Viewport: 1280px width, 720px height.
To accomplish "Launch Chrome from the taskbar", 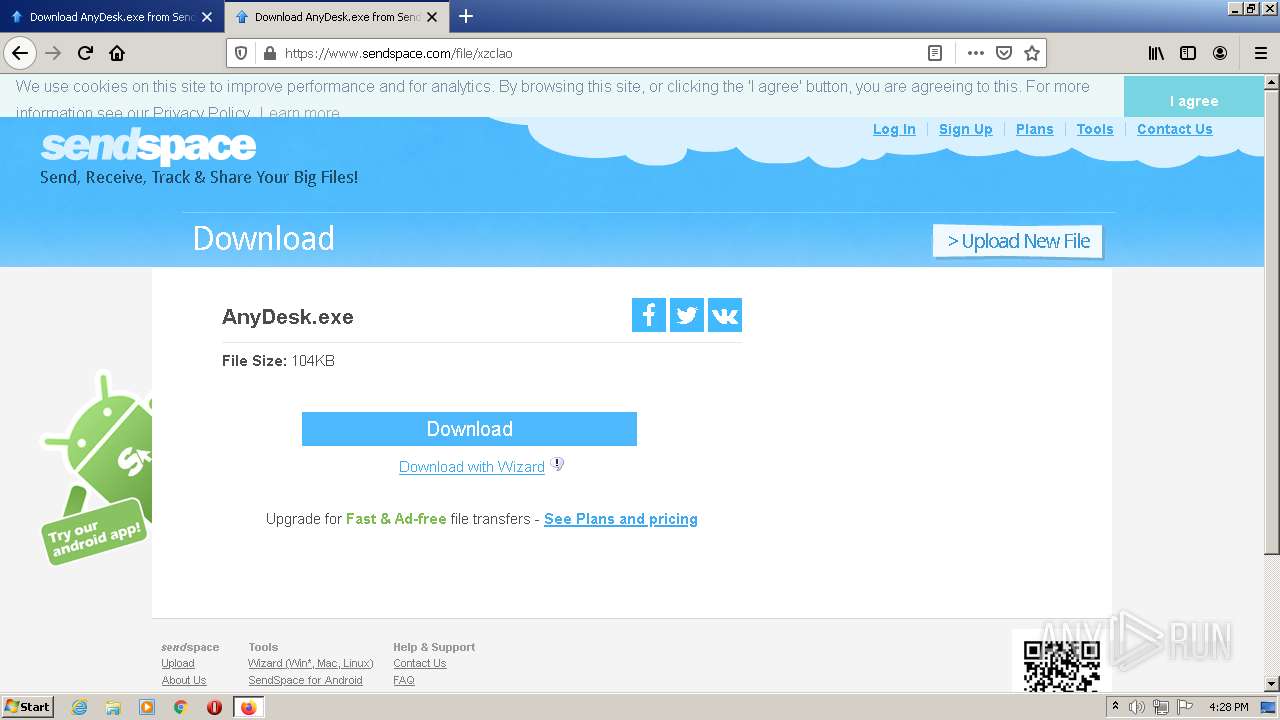I will point(181,707).
